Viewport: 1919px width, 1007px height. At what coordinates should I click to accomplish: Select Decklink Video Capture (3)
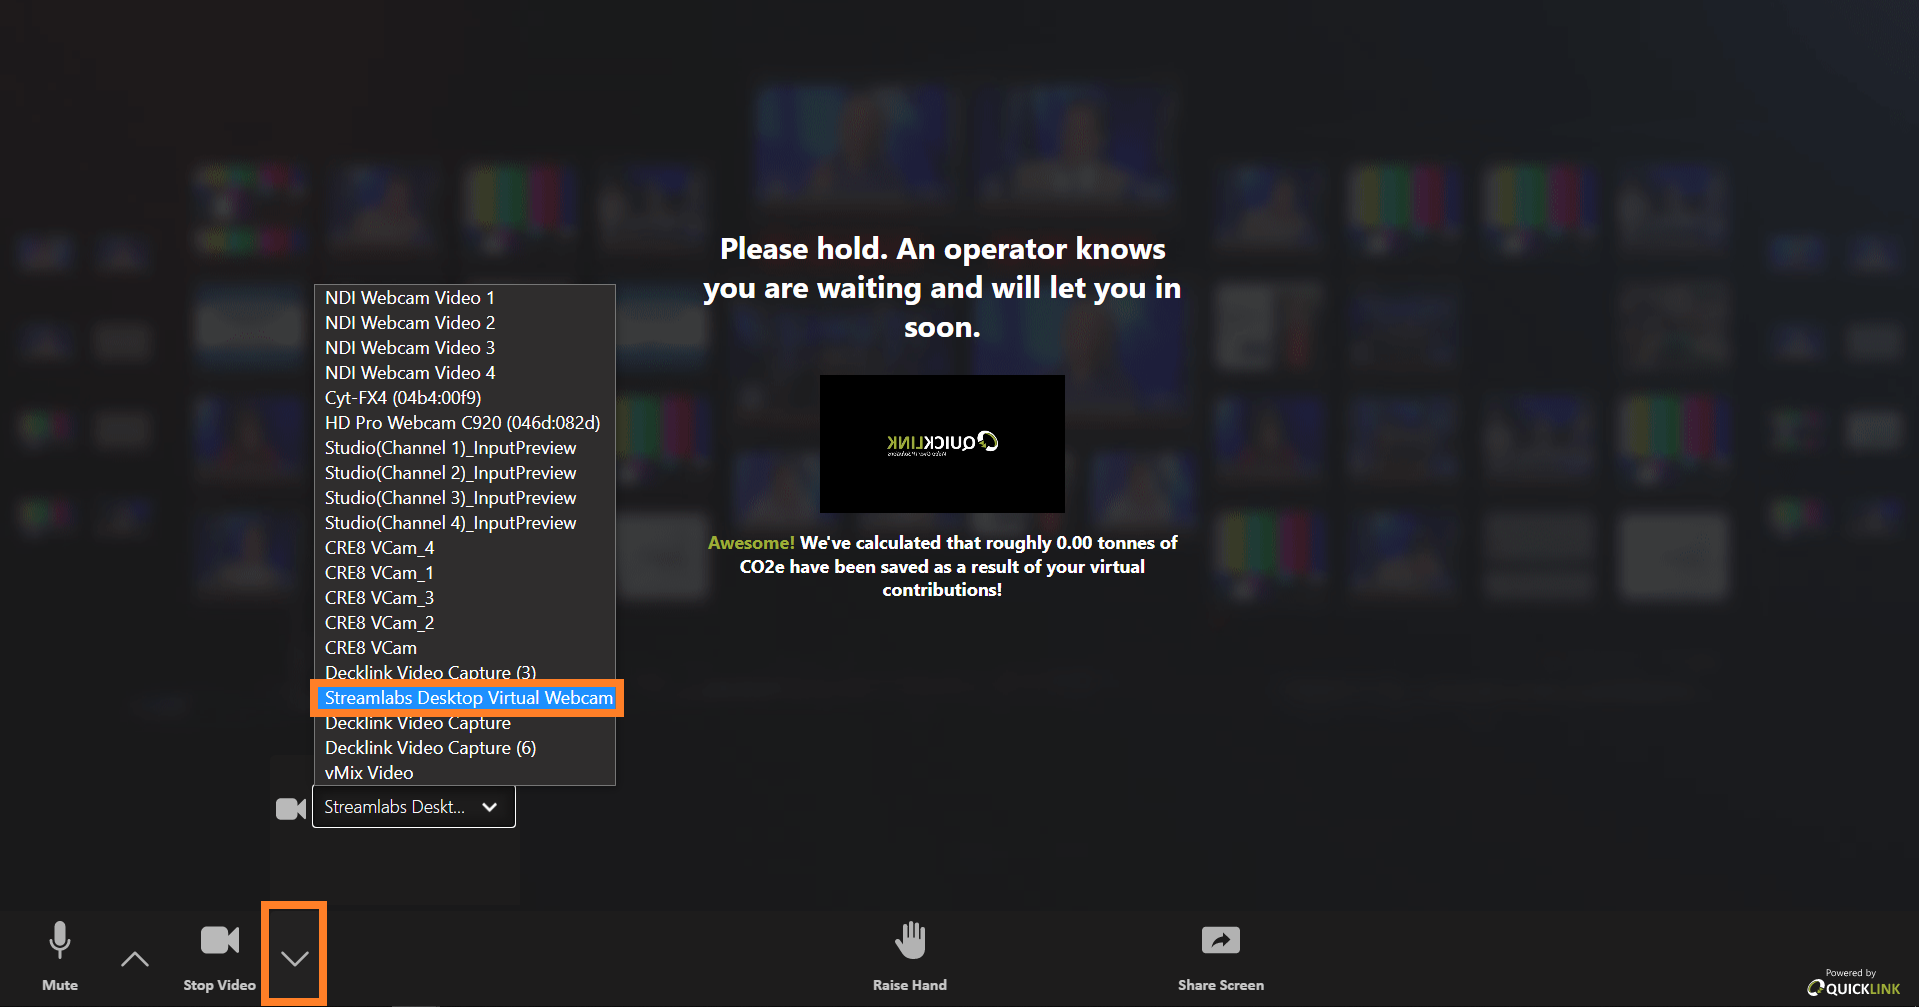[x=465, y=672]
